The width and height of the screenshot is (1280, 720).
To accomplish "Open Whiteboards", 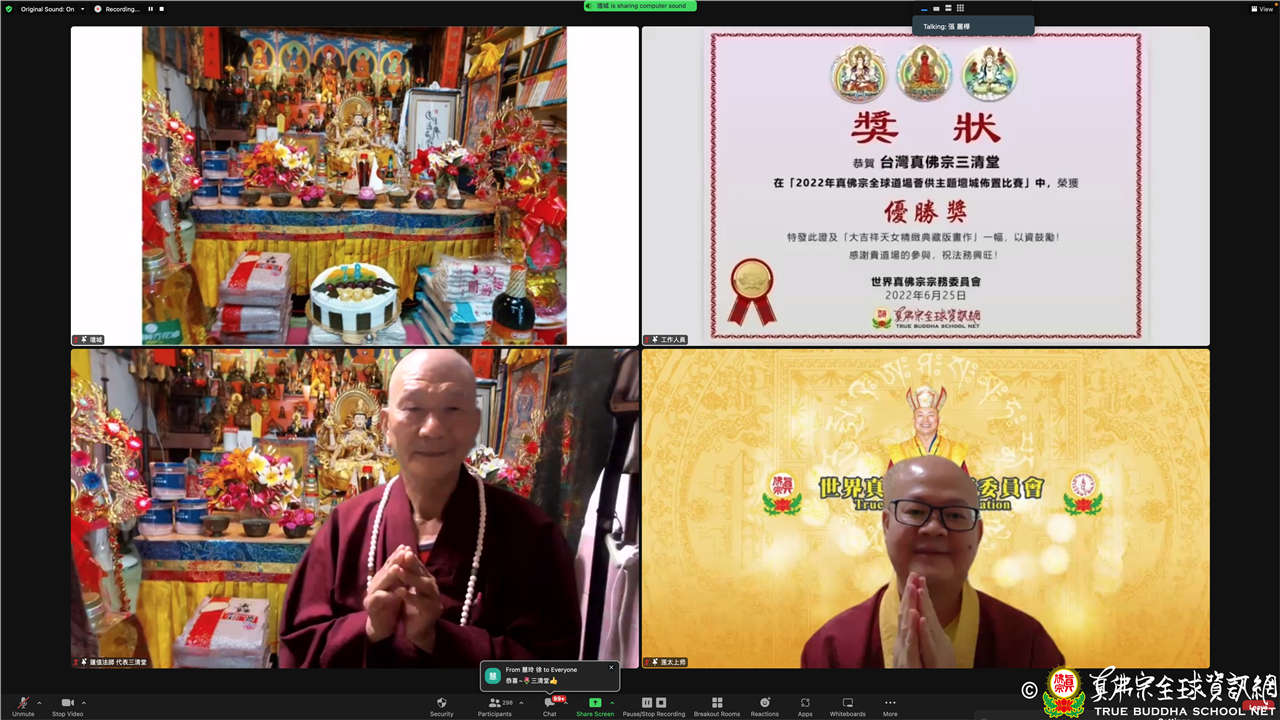I will click(847, 705).
